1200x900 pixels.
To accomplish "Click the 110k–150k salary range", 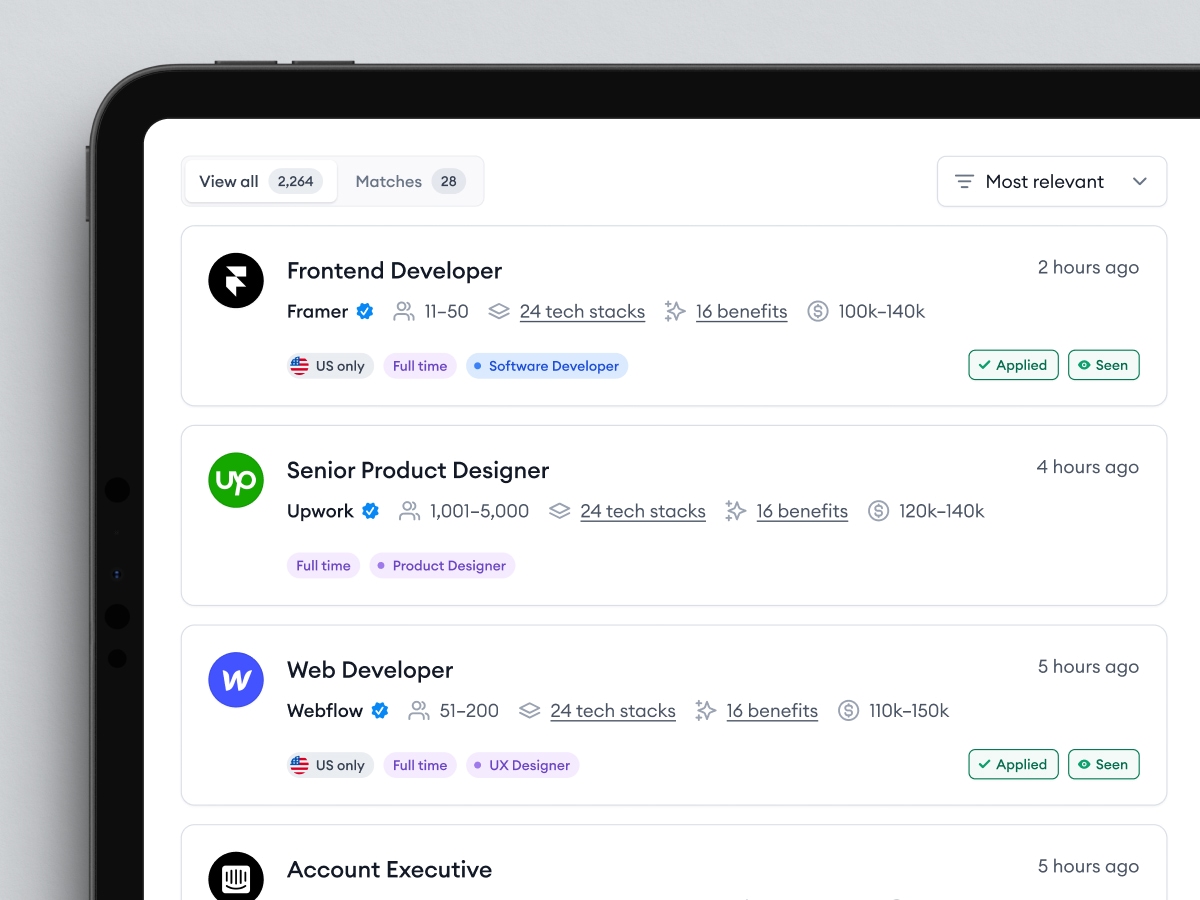I will coord(909,711).
